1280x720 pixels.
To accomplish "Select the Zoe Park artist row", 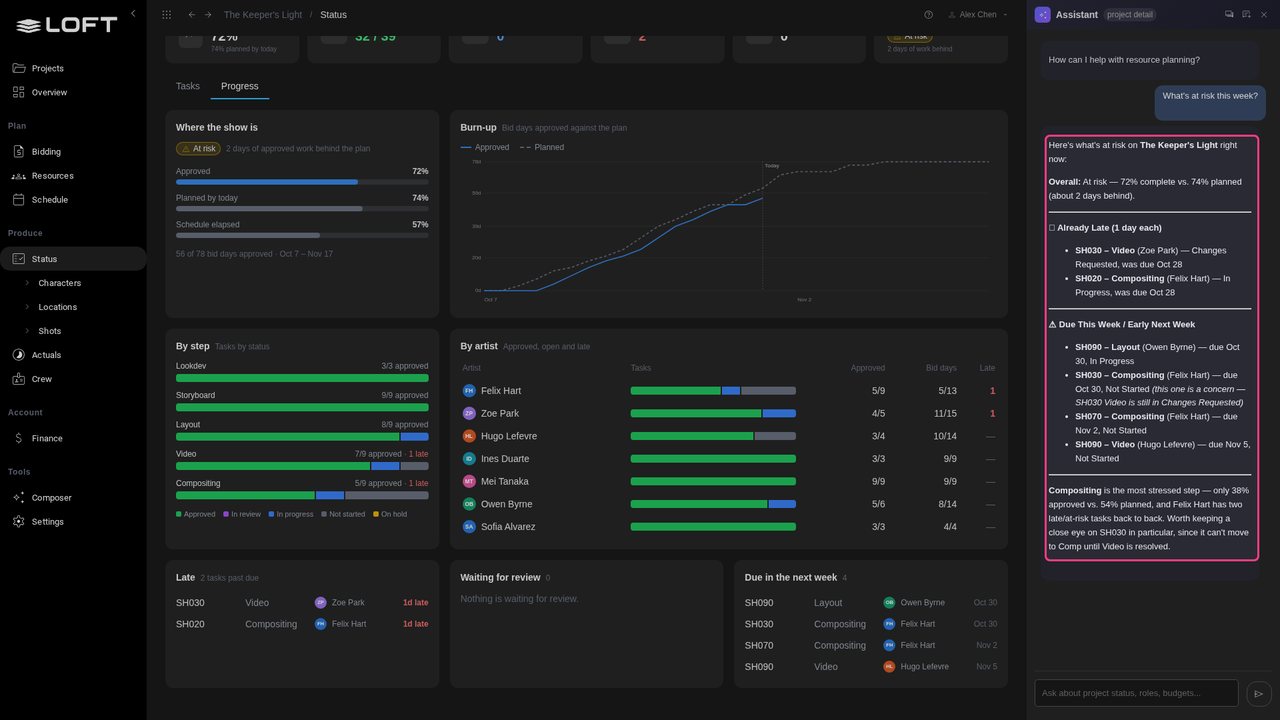I will 728,413.
